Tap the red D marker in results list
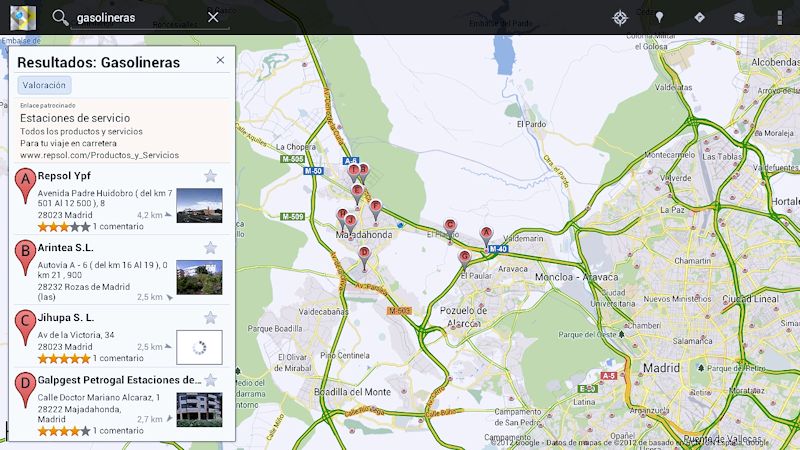Image resolution: width=800 pixels, height=450 pixels. 25,390
